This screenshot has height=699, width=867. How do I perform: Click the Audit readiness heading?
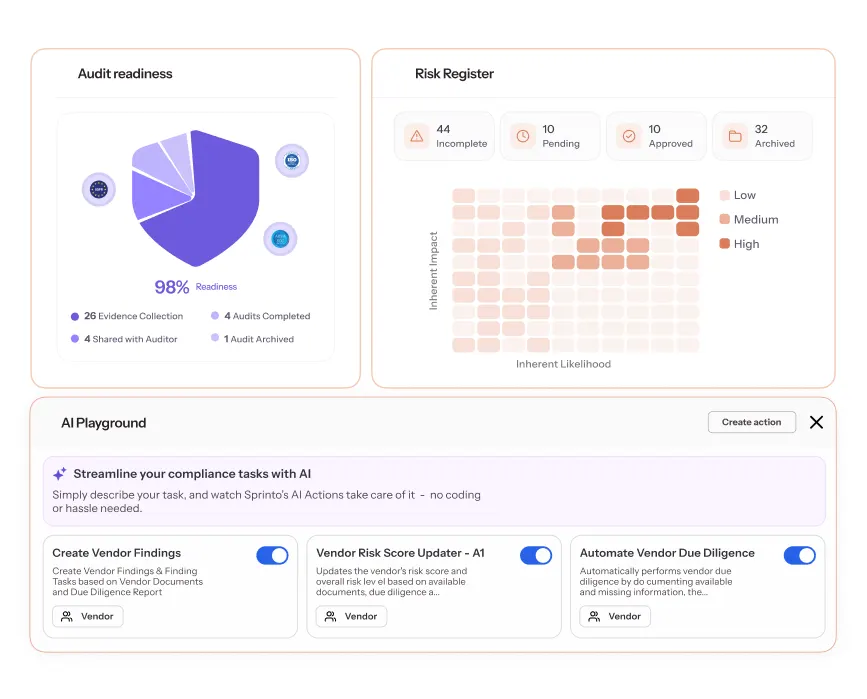[125, 74]
